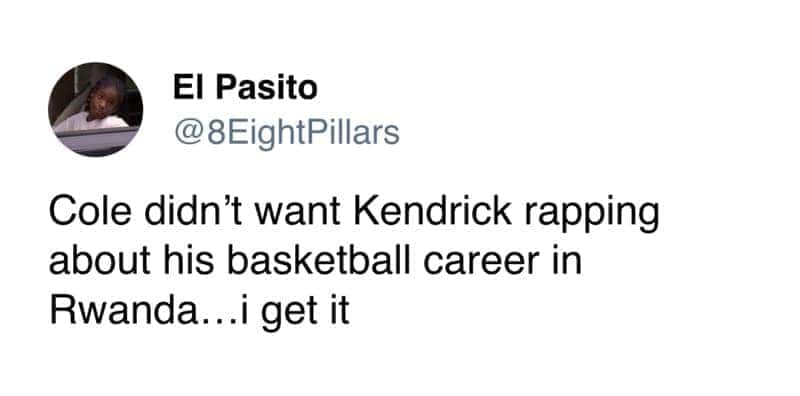This screenshot has height=396, width=800.
Task: Click the word want in the tweet
Action: point(297,214)
